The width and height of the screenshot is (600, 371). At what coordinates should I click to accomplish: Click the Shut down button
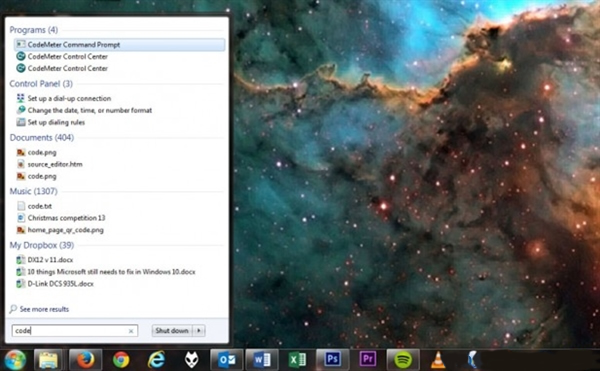[x=172, y=330]
